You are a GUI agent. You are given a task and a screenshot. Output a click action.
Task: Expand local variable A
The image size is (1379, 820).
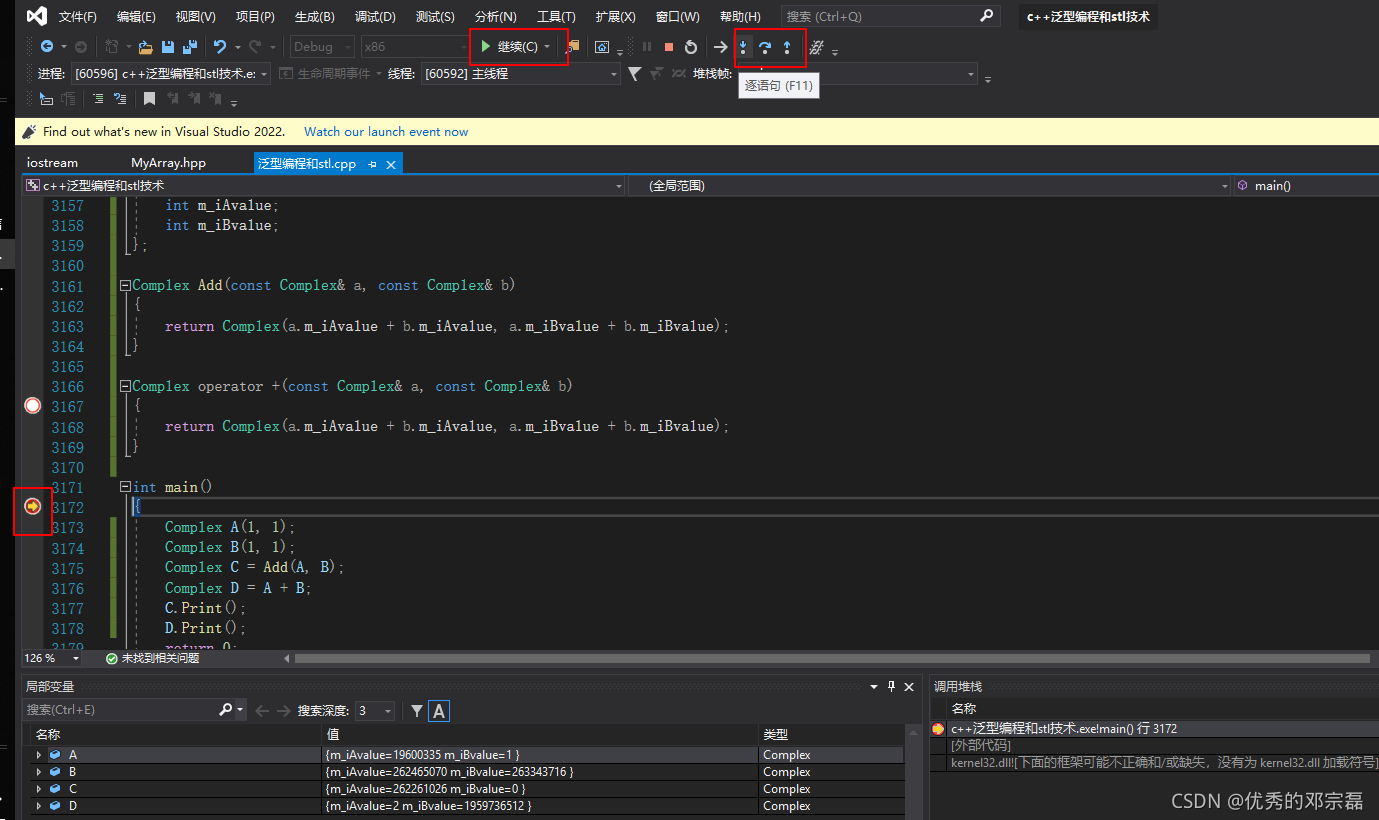coord(39,755)
